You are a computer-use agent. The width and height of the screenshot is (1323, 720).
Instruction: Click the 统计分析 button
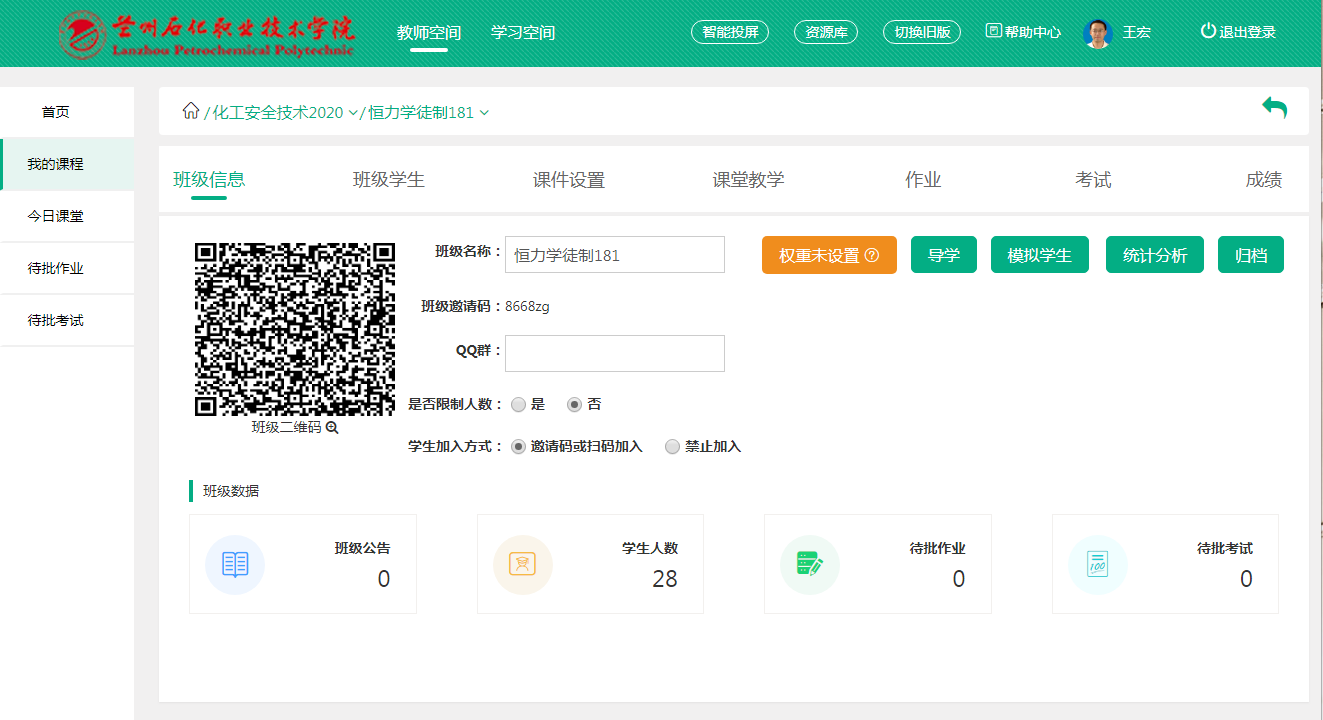(x=1155, y=255)
